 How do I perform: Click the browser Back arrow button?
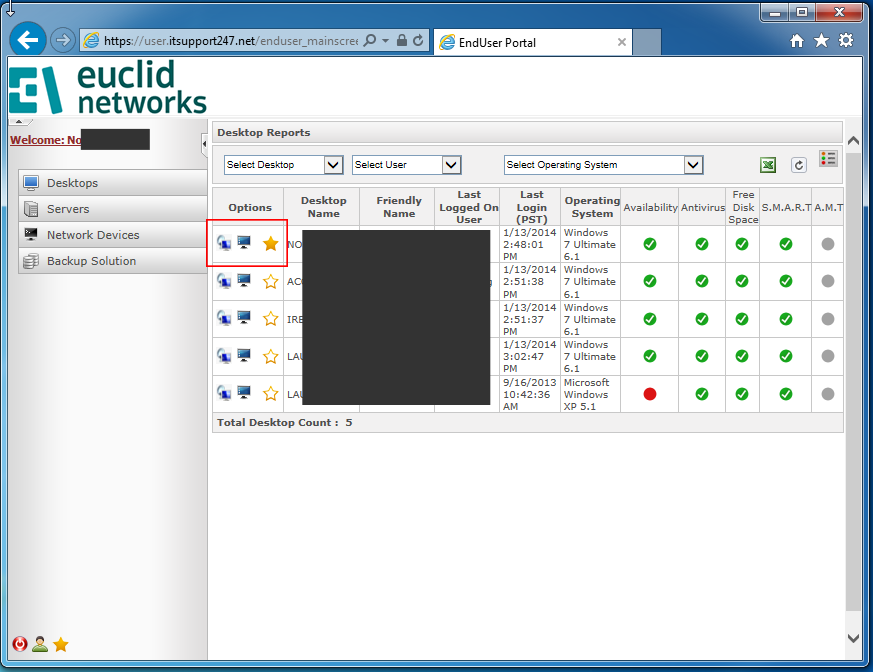pos(27,40)
